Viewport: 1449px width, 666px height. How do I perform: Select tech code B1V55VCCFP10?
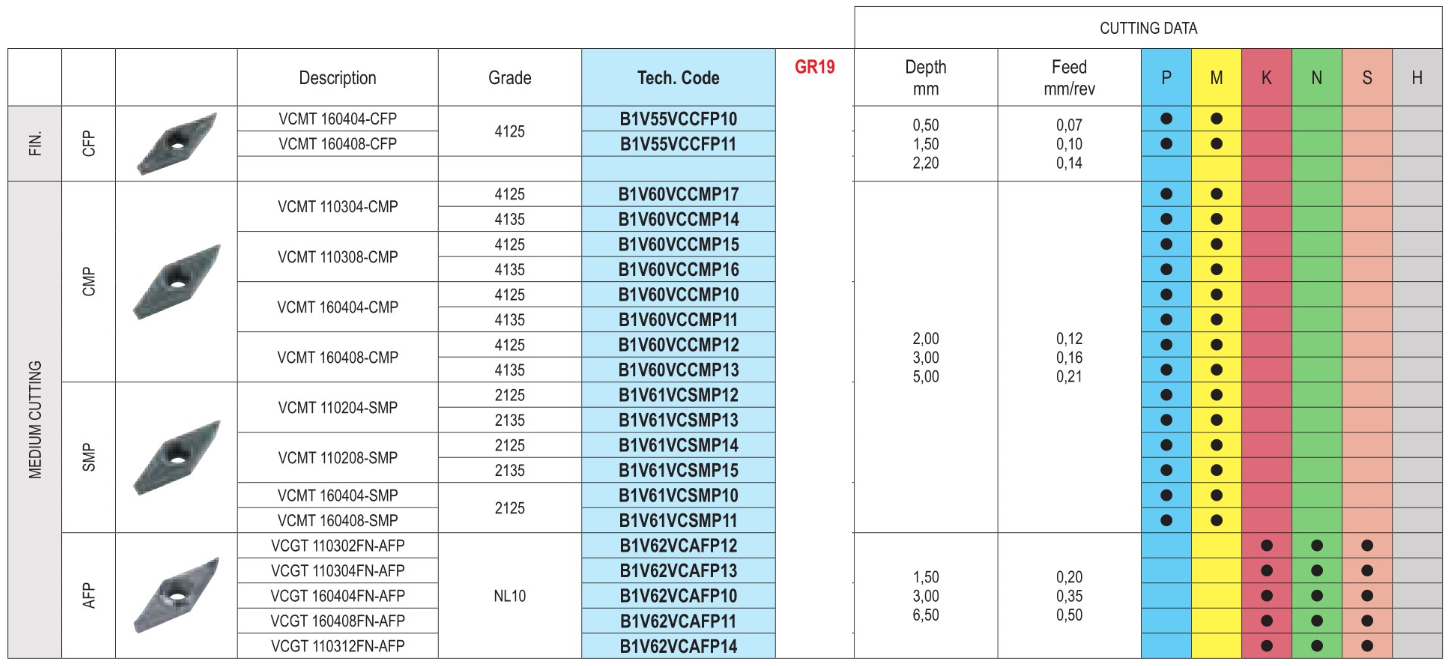click(x=678, y=118)
